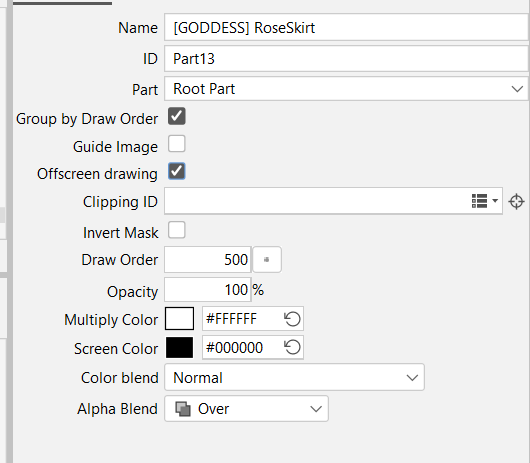Click the Opacity value 100

point(208,290)
